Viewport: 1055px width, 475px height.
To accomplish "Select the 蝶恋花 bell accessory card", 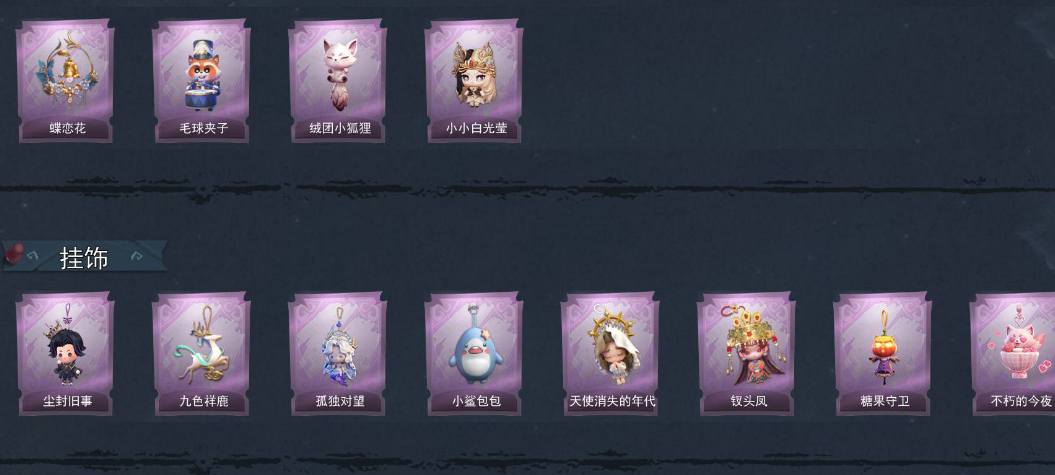I will (x=66, y=80).
